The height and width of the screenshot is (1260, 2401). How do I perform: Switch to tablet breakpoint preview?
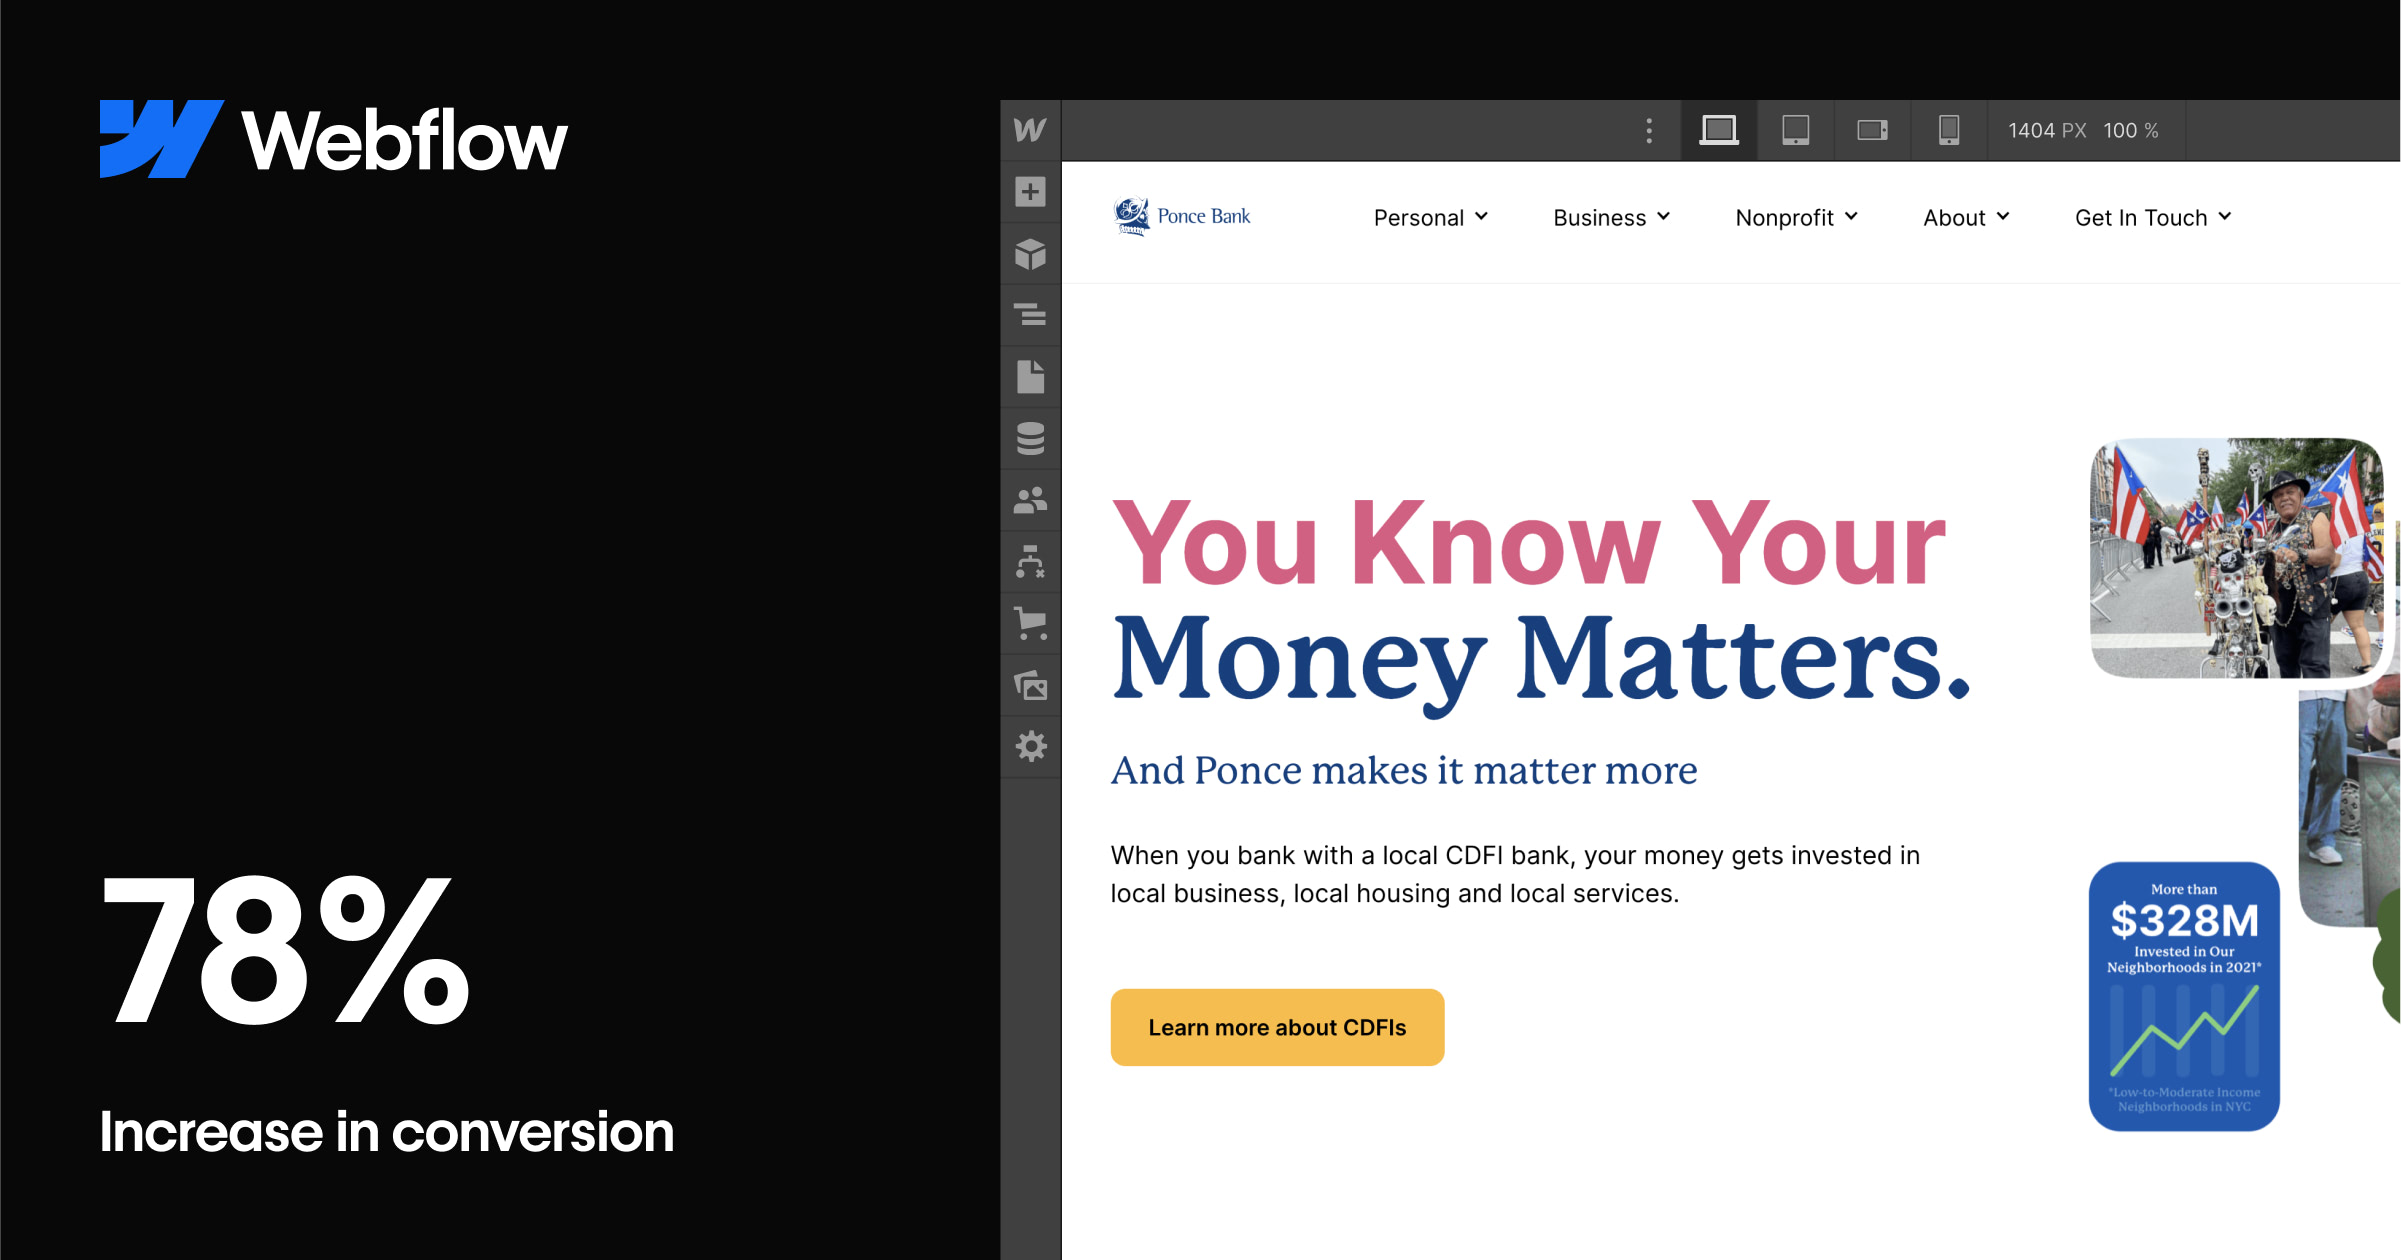click(x=1795, y=130)
